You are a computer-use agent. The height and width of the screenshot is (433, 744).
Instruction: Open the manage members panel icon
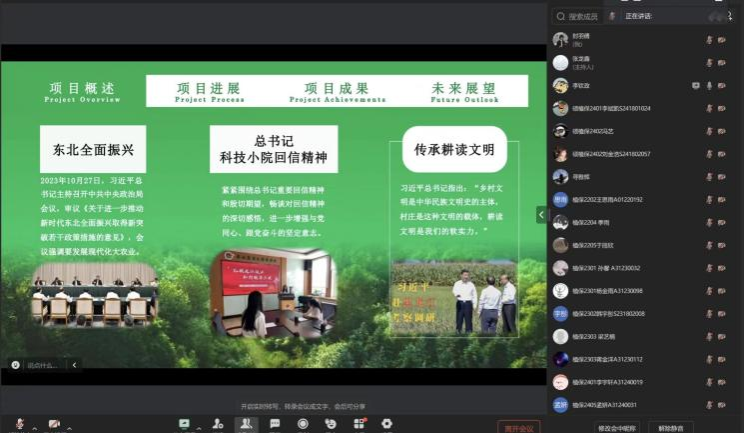(246, 424)
